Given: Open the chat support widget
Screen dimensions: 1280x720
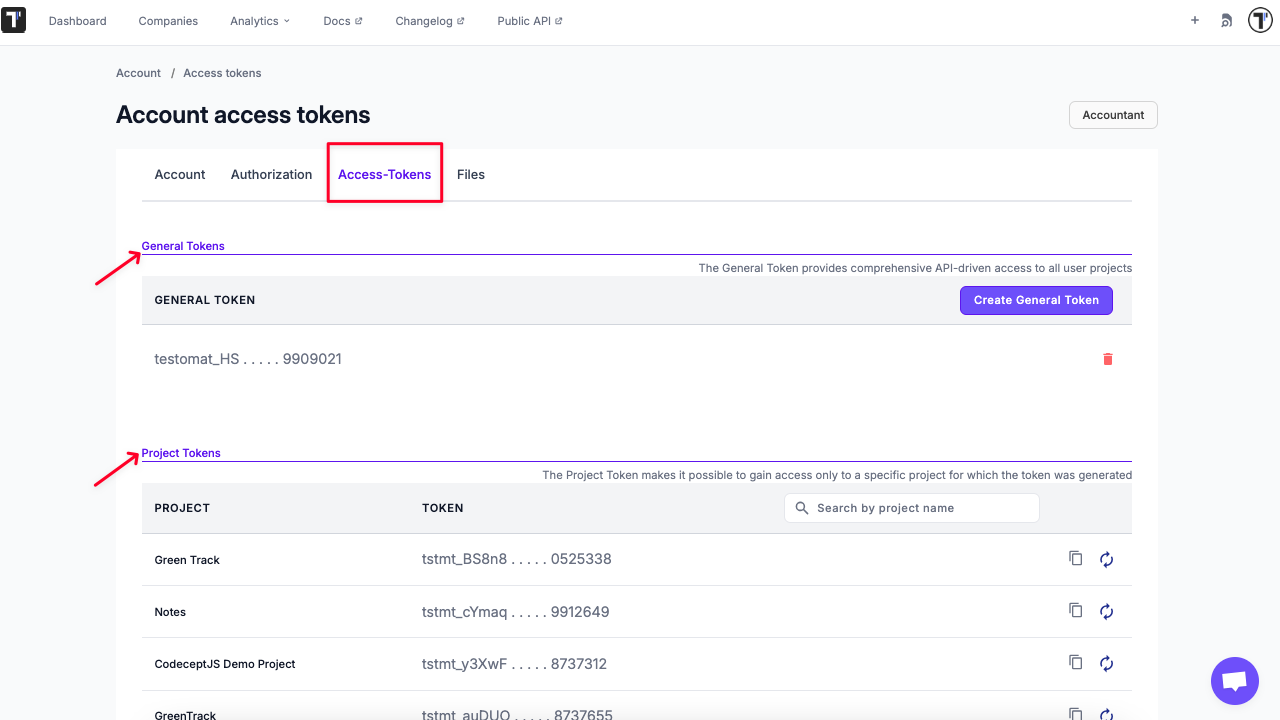Looking at the screenshot, I should (1234, 681).
